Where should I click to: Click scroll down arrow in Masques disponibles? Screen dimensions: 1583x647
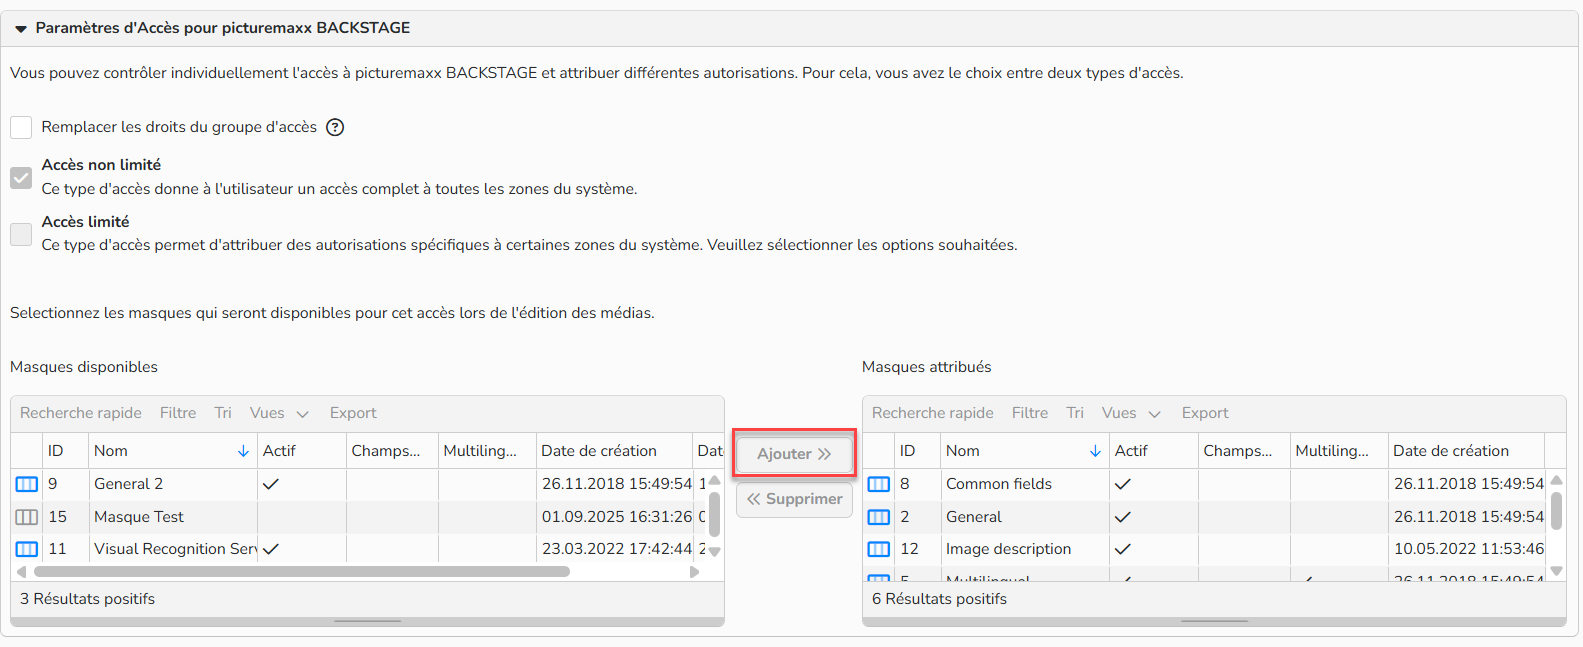pyautogui.click(x=715, y=552)
